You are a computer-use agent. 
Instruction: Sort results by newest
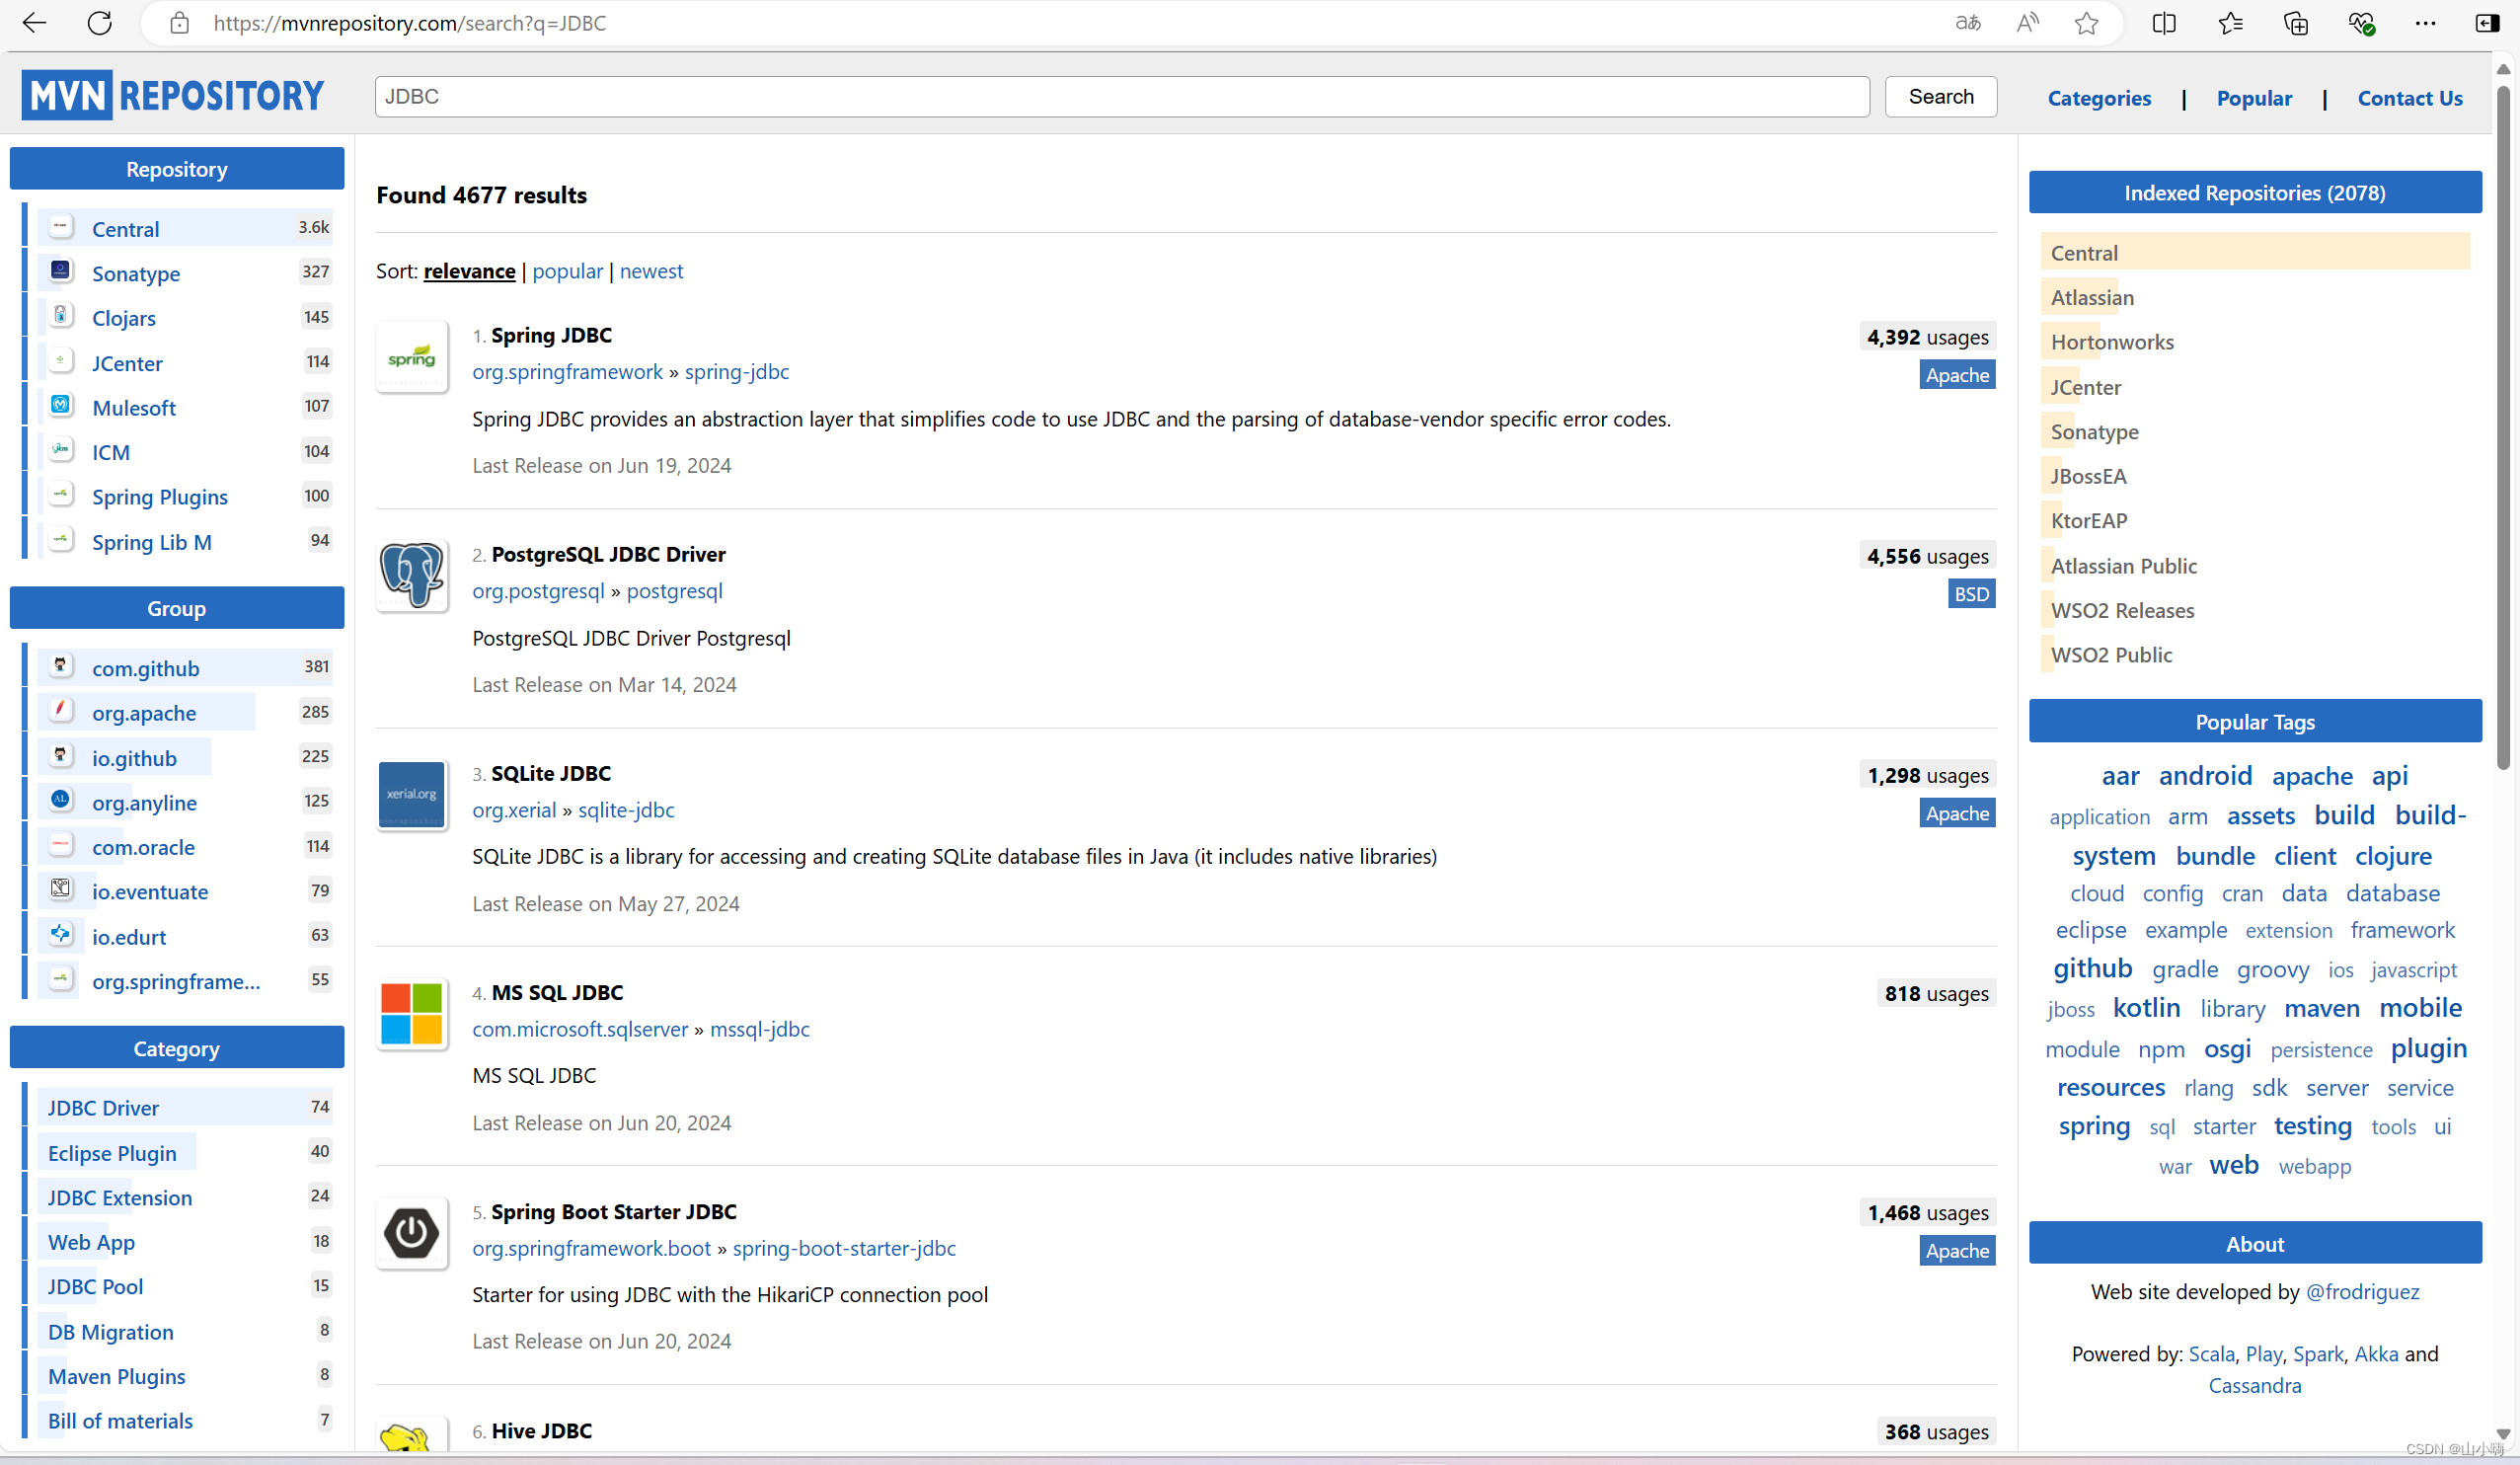pos(651,271)
